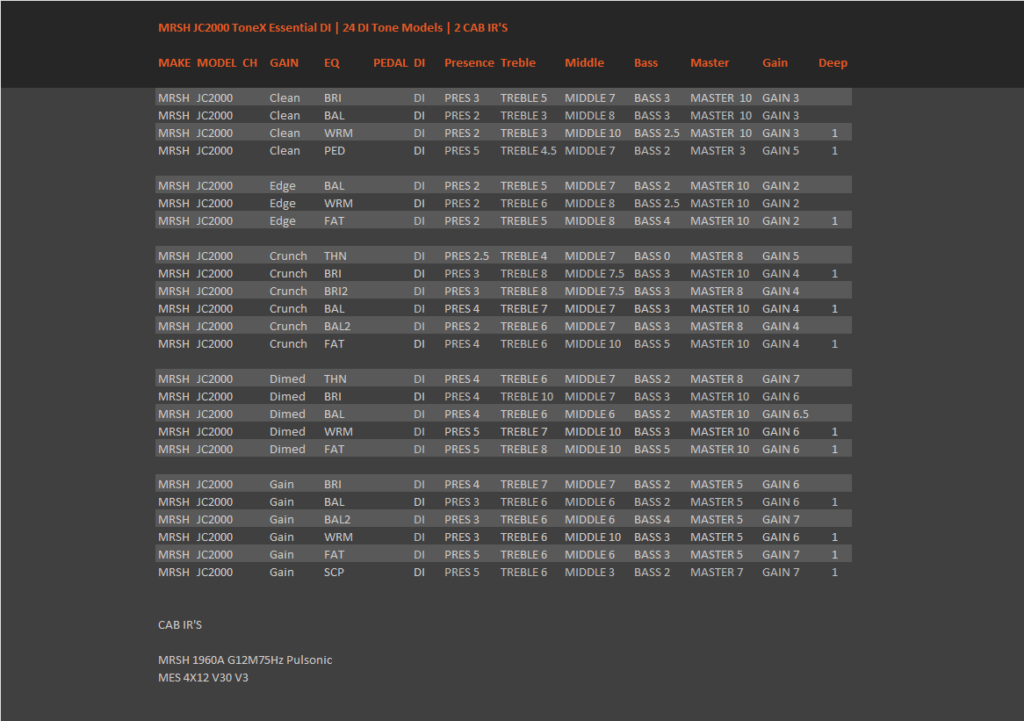The image size is (1024, 721).
Task: Select BRI2 in the Crunch BRI2 row
Action: (336, 291)
